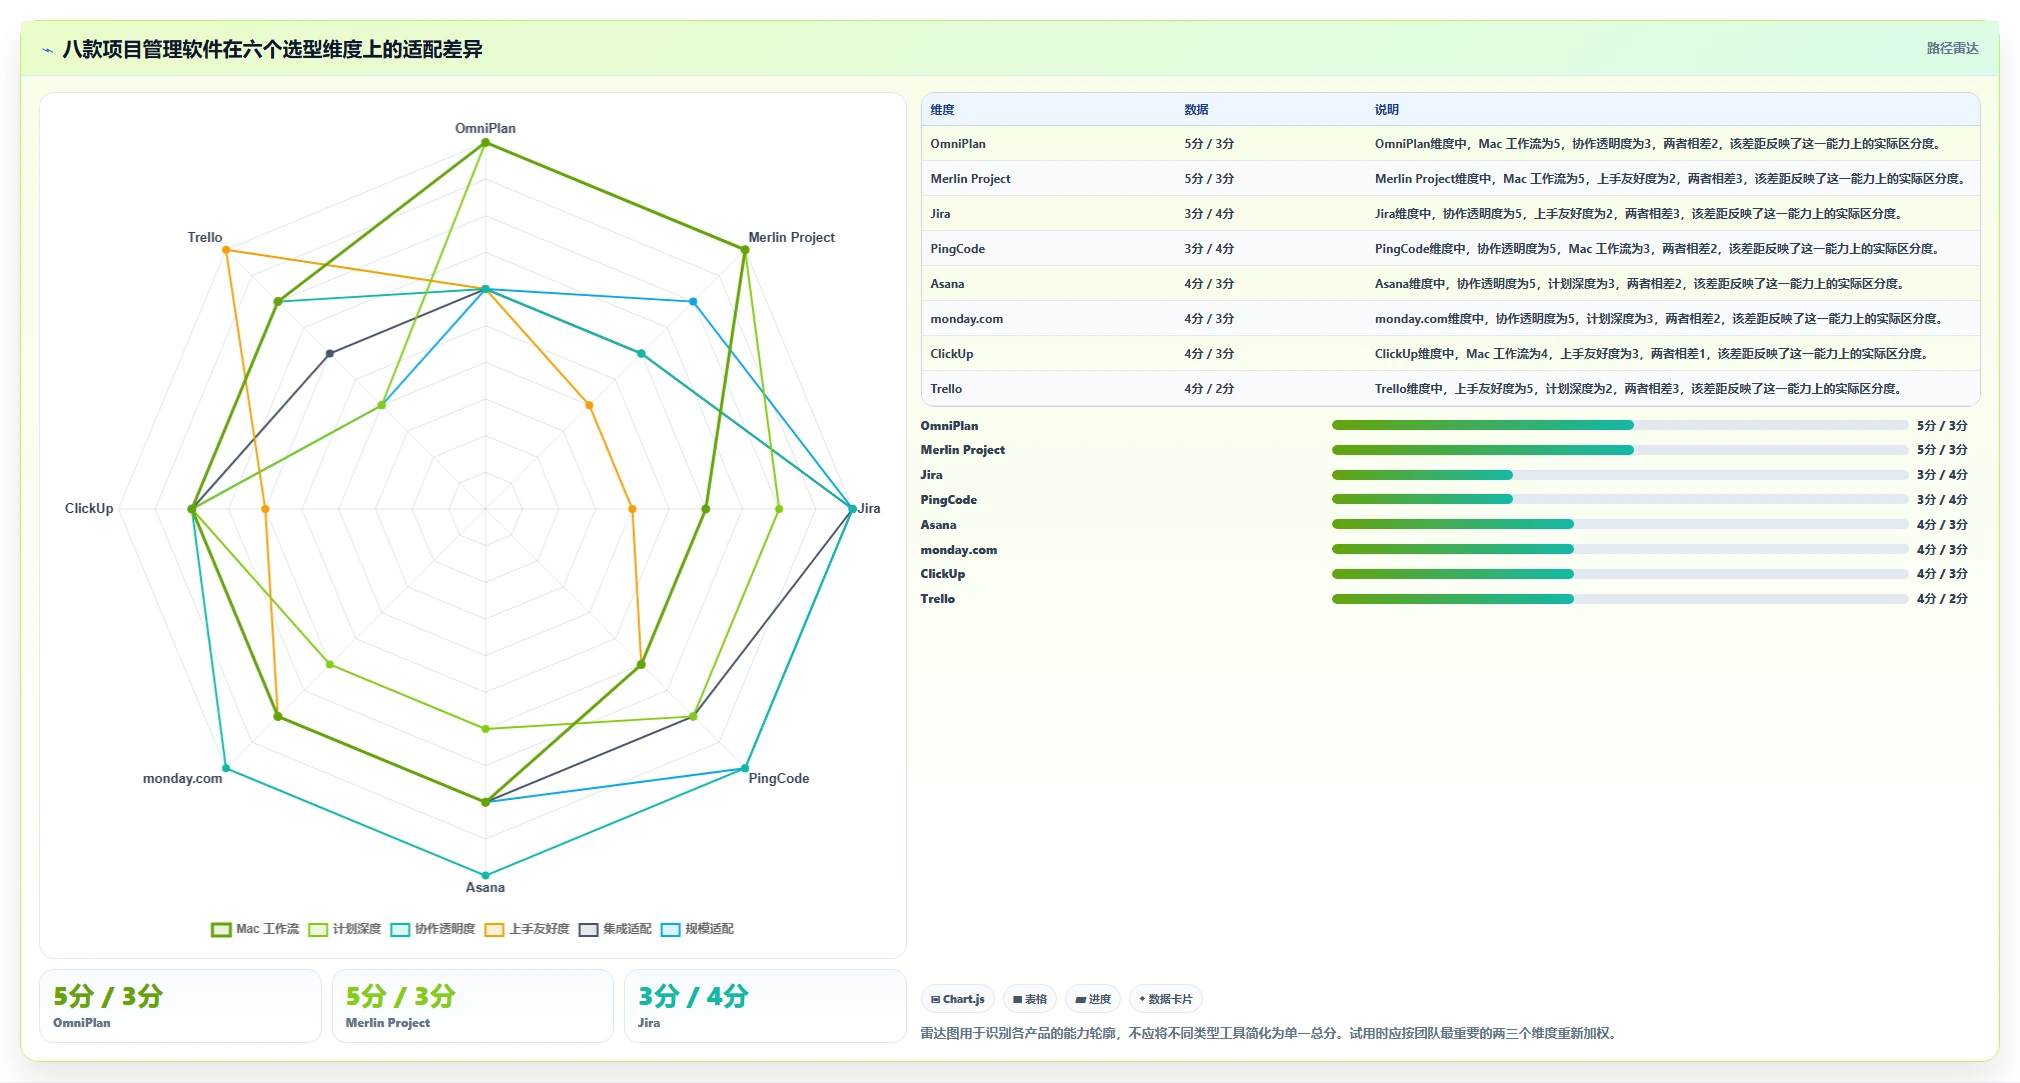
Task: Click the monday.com axis label on radar
Action: 182,778
